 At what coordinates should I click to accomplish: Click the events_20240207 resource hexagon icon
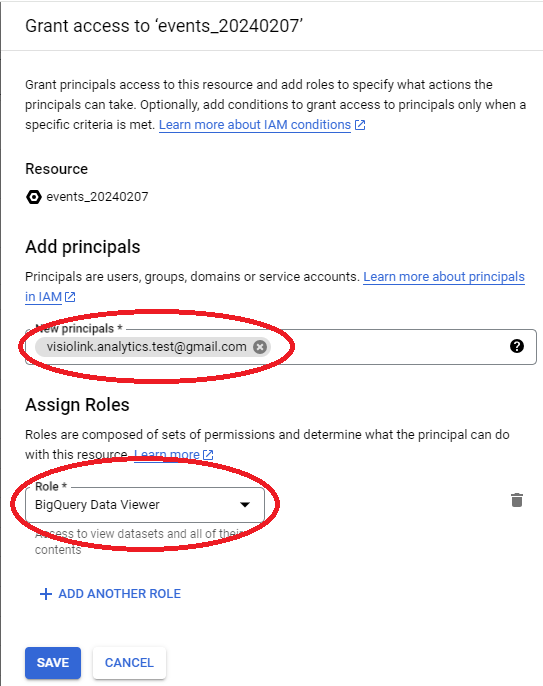click(x=34, y=197)
